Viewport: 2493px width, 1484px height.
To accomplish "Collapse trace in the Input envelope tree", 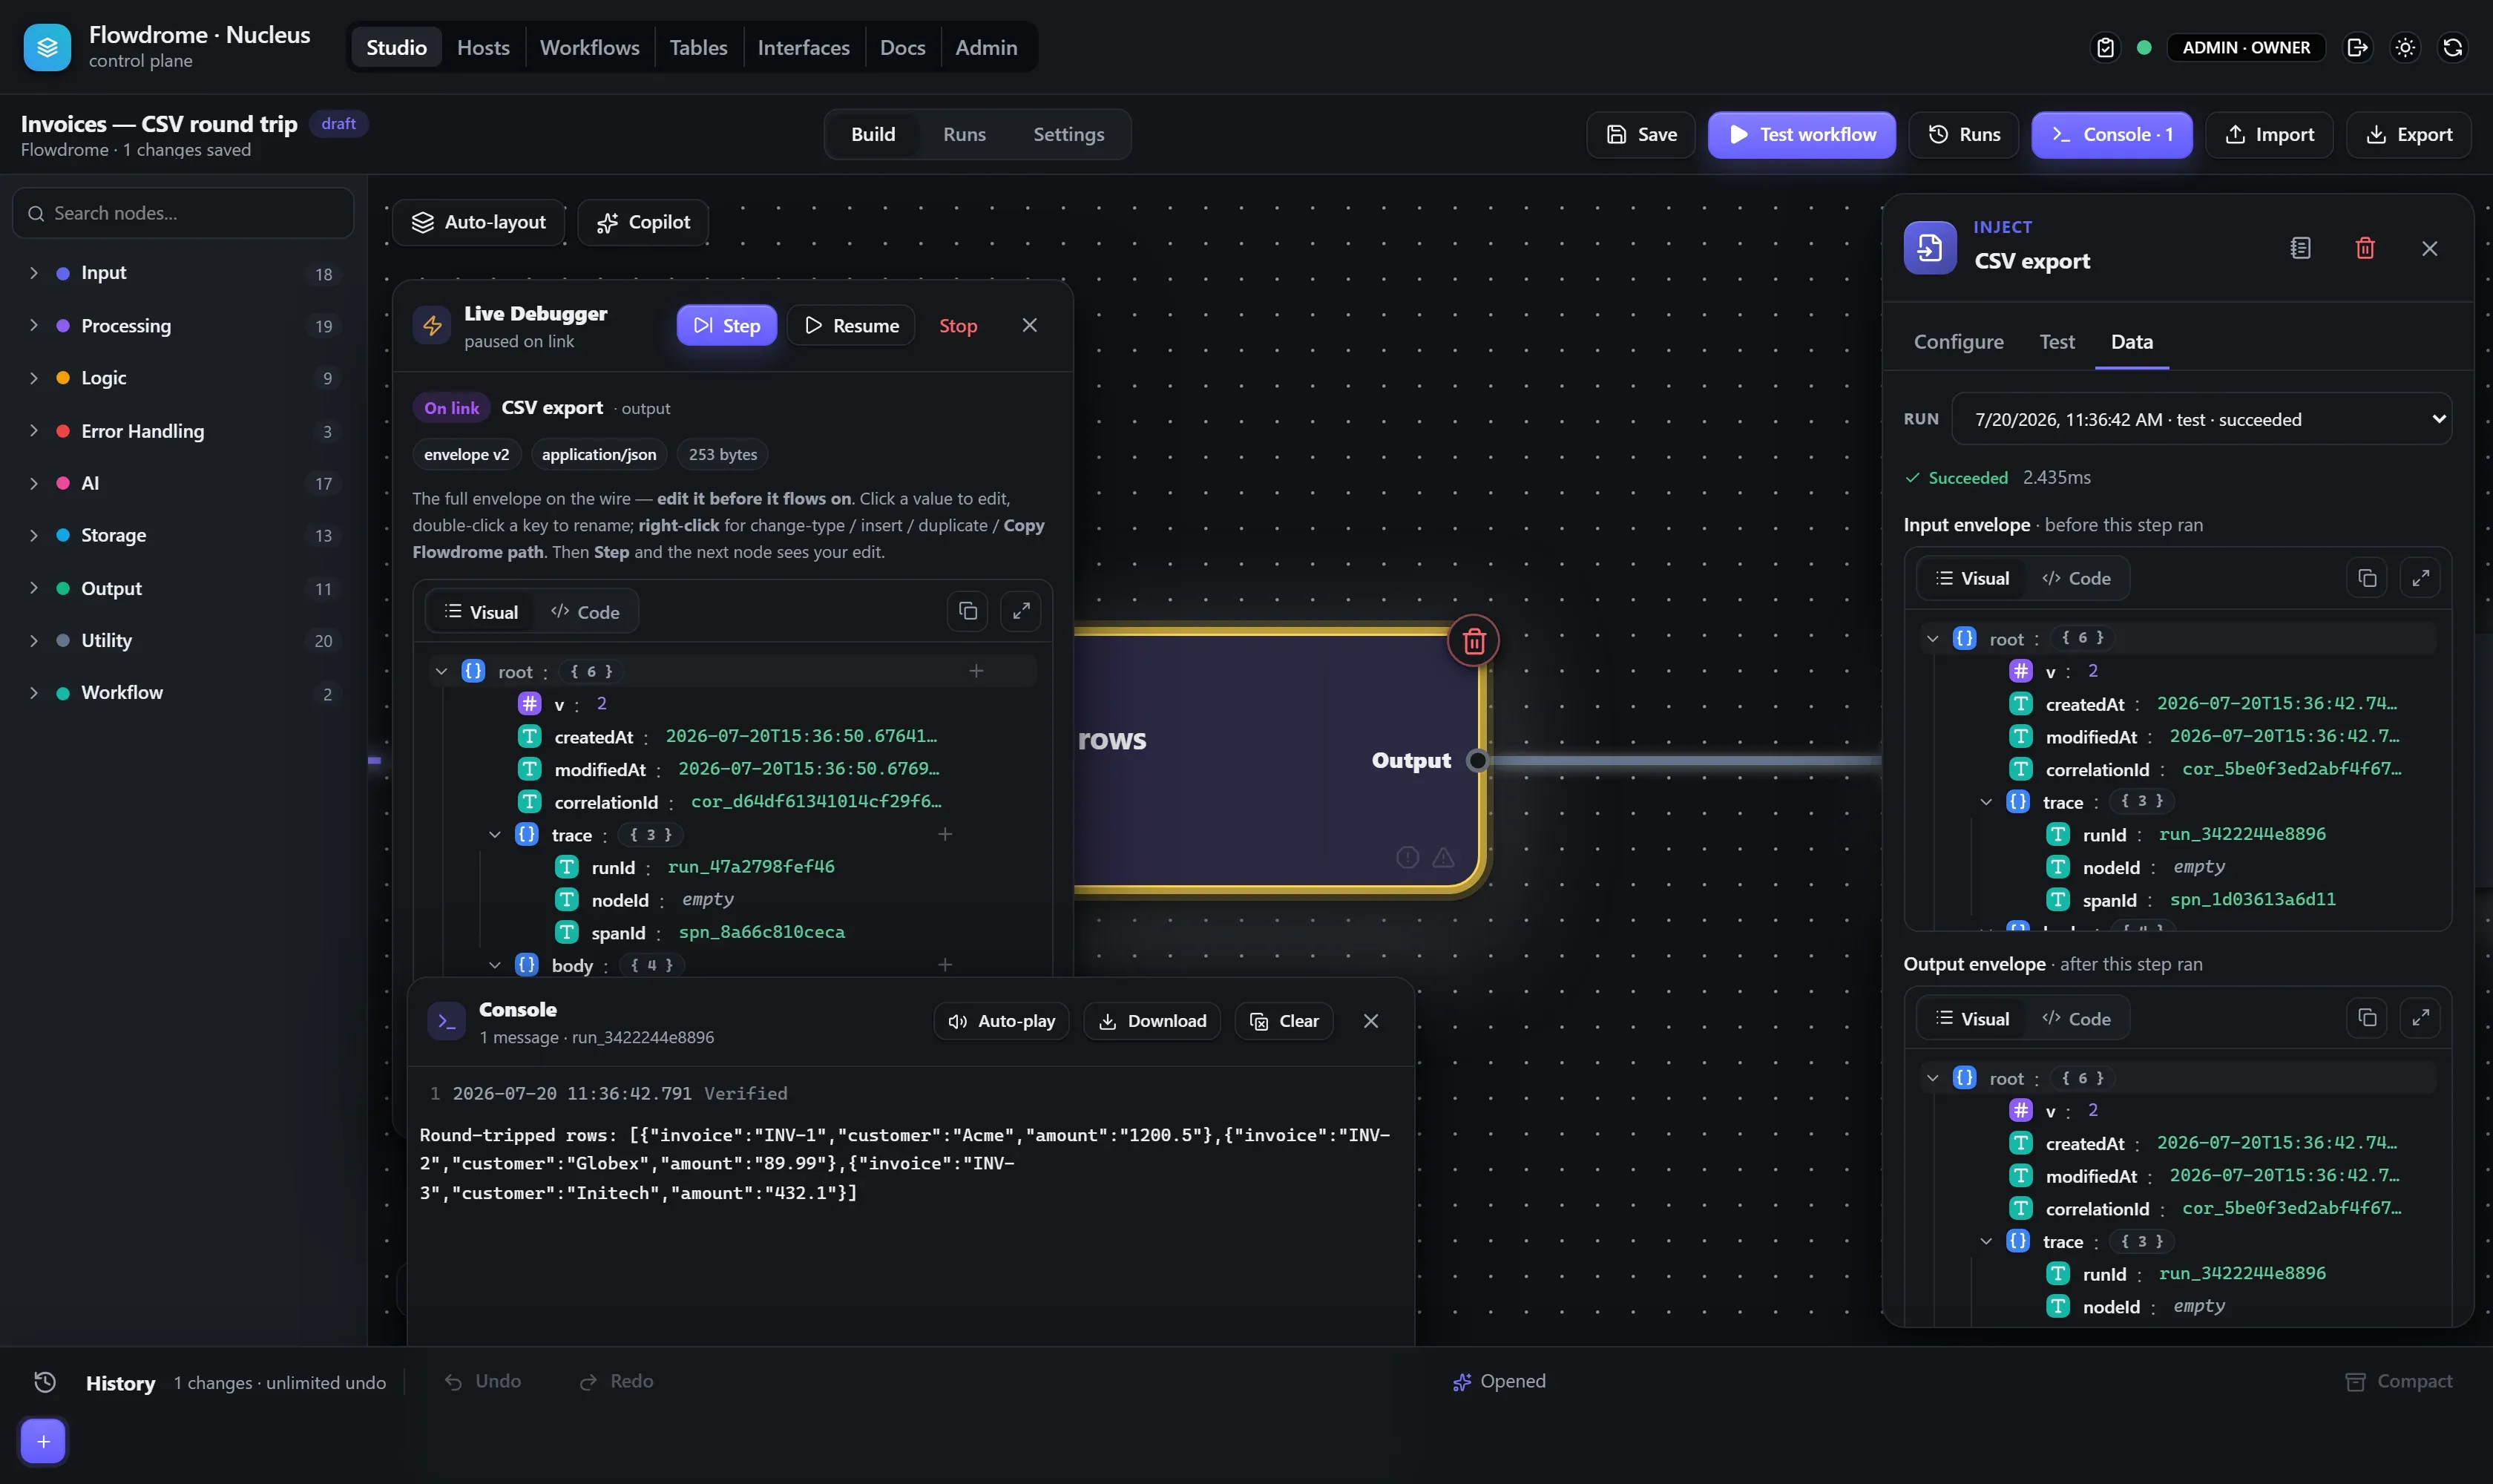I will click(1985, 801).
